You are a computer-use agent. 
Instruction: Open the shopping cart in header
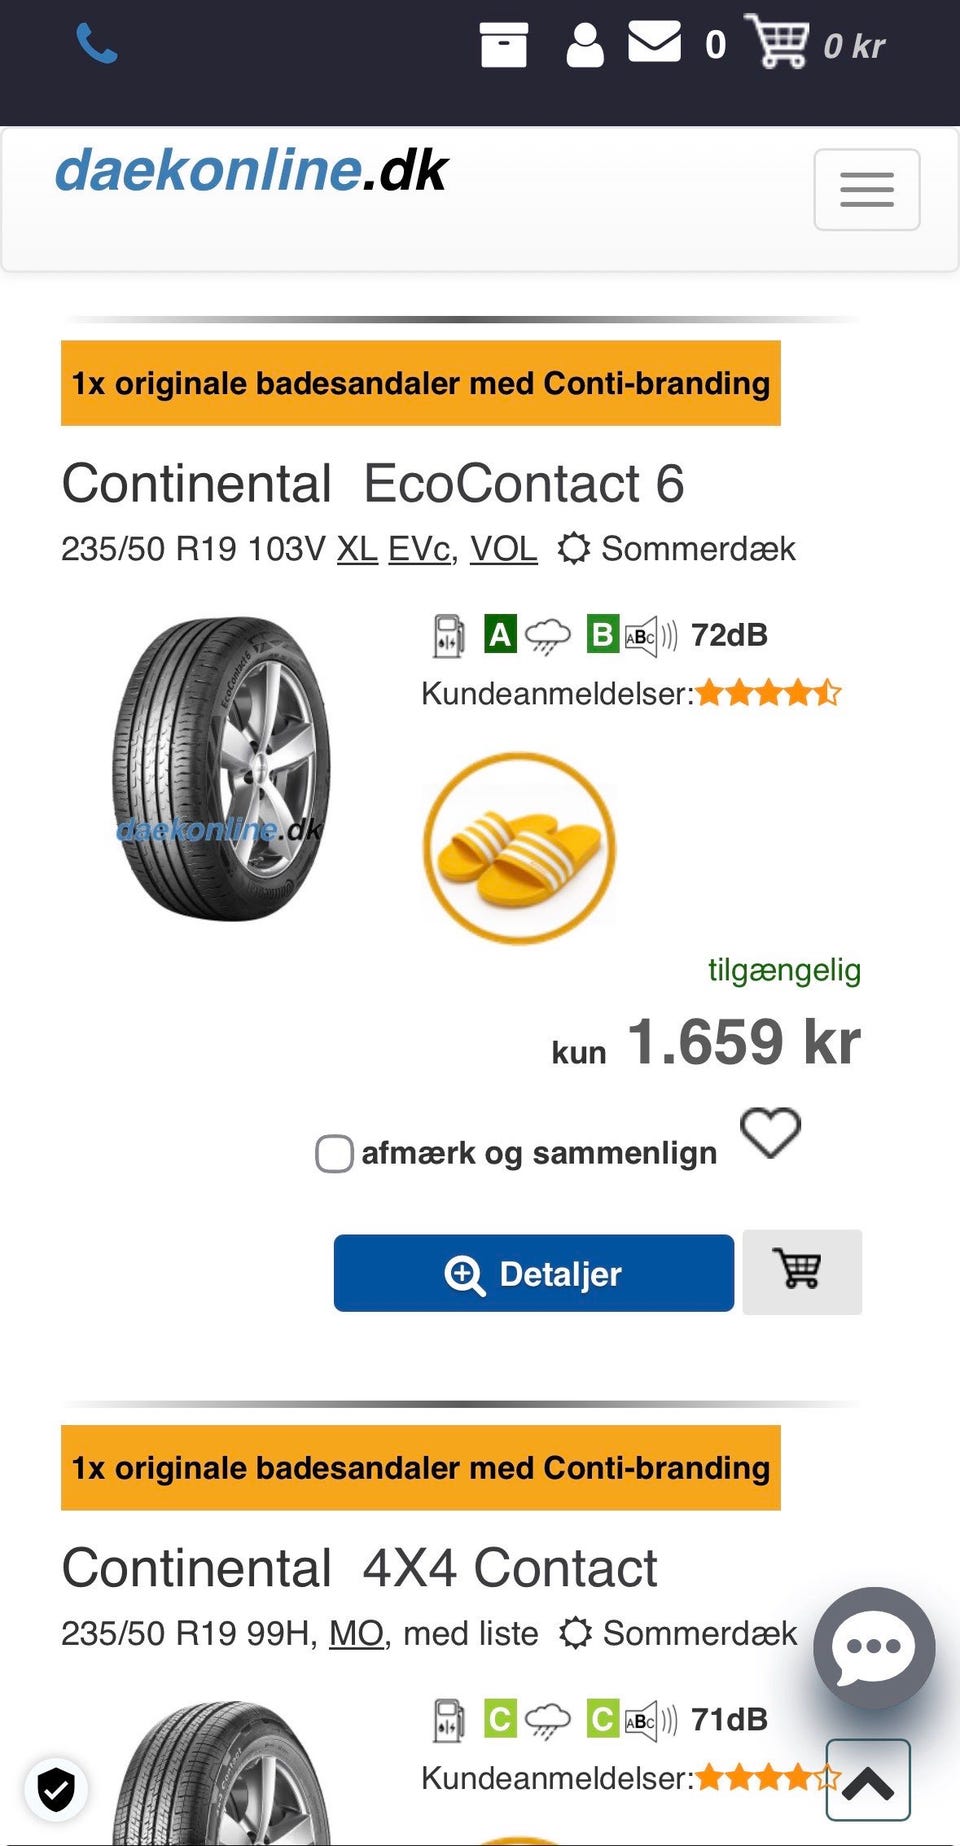779,42
